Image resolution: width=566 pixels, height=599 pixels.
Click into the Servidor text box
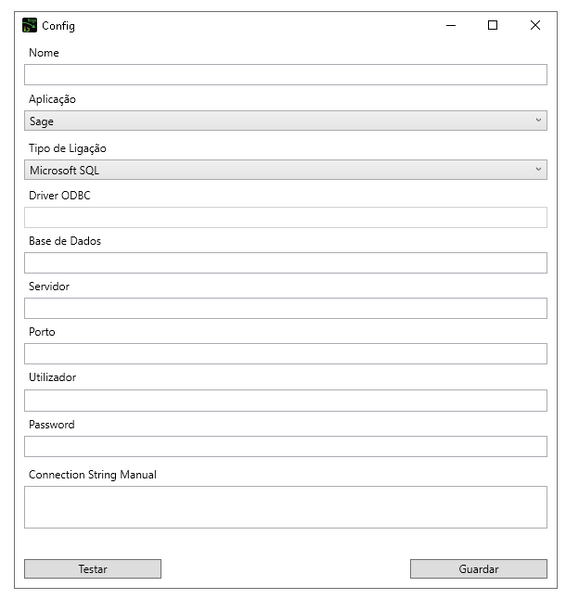click(x=285, y=308)
